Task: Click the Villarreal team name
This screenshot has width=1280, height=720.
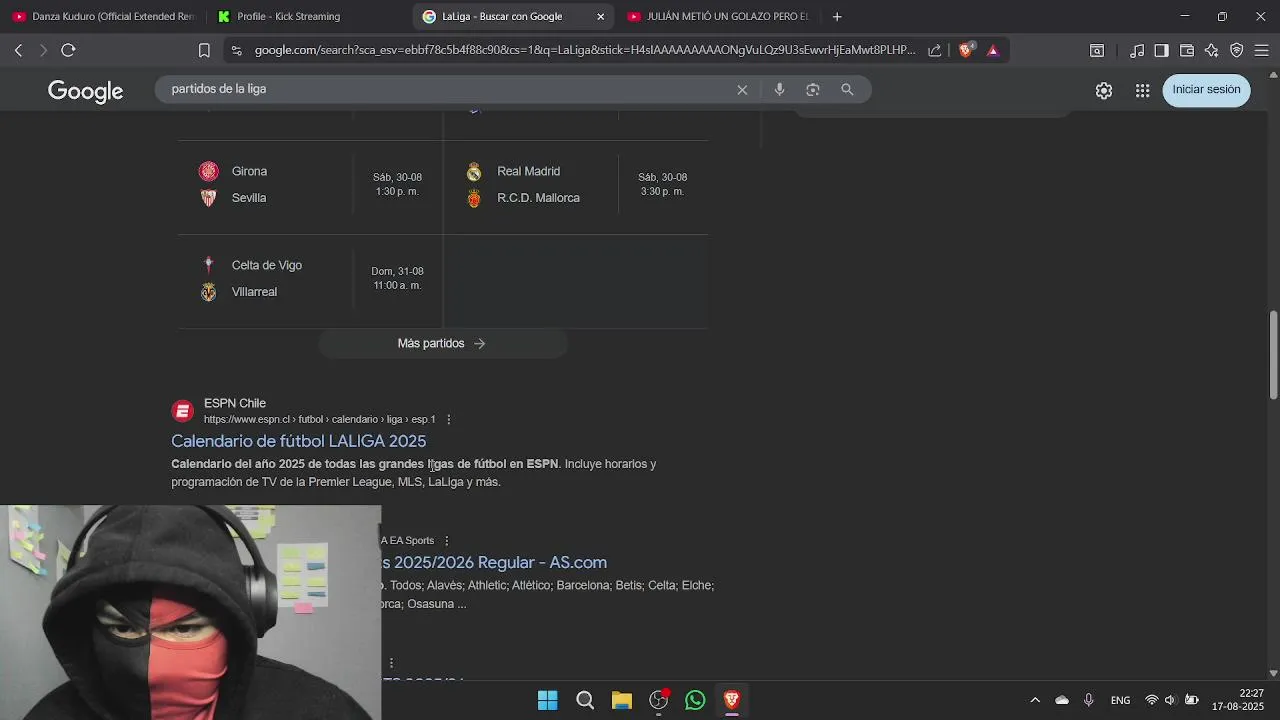Action: pyautogui.click(x=254, y=292)
